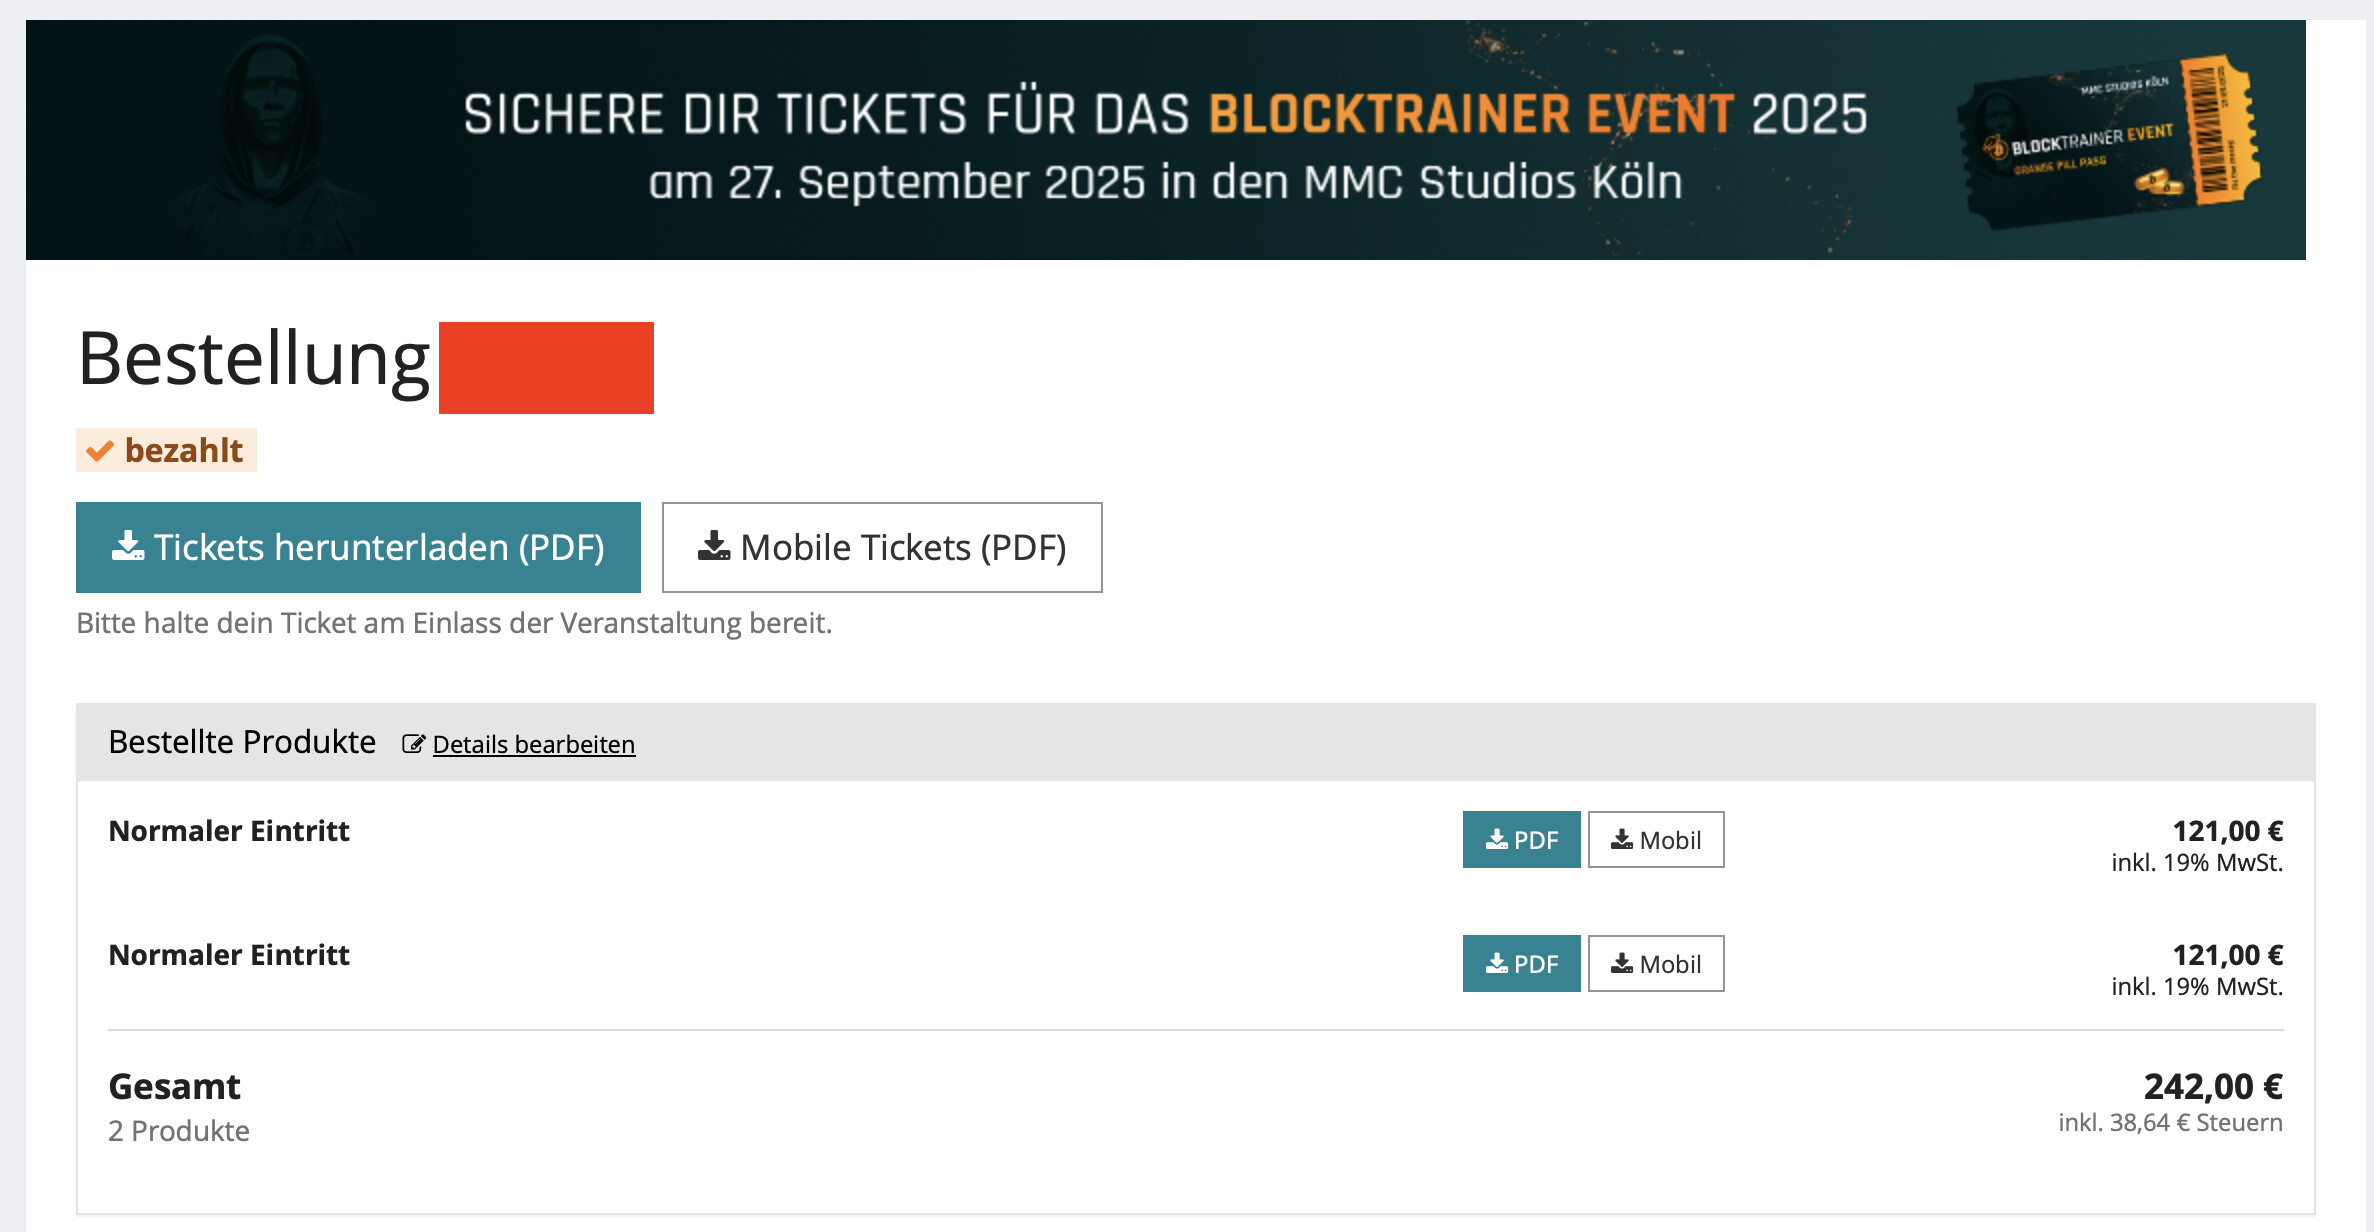
Task: Open the Details bearbeiten link
Action: (x=533, y=745)
